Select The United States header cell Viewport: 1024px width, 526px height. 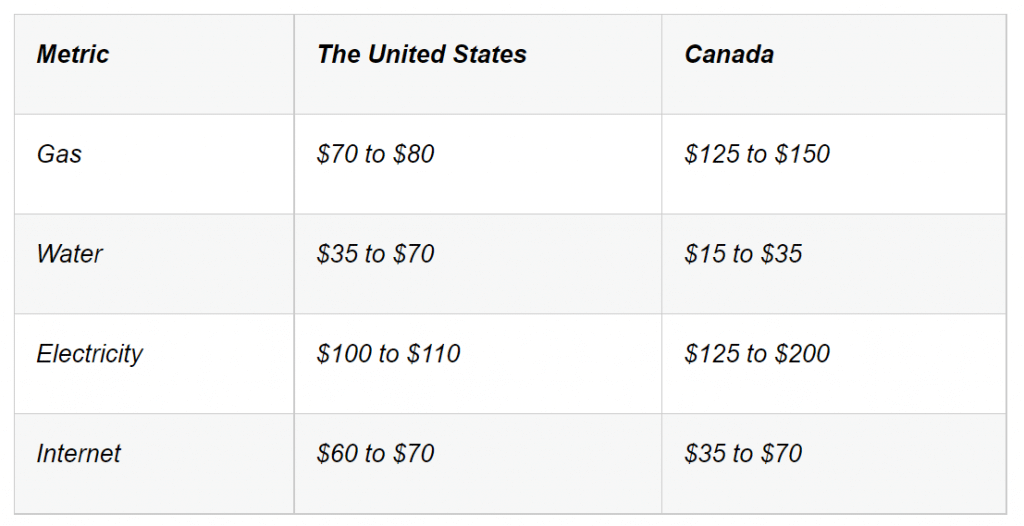click(x=477, y=64)
